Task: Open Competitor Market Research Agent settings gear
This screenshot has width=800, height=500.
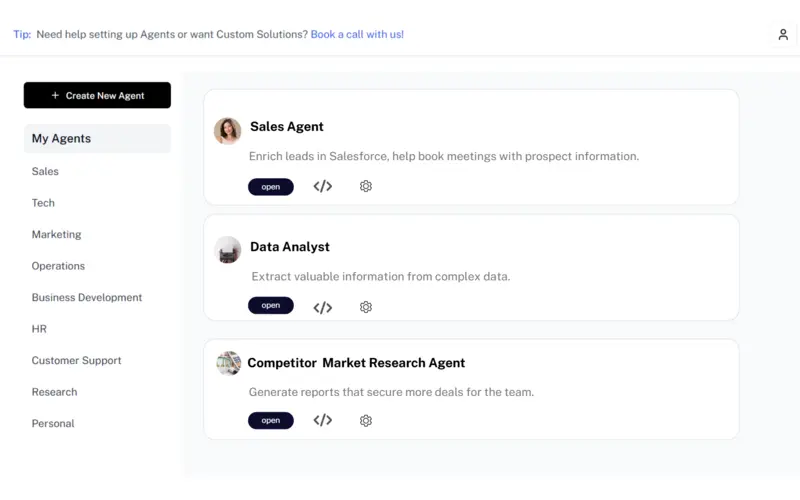Action: point(365,420)
